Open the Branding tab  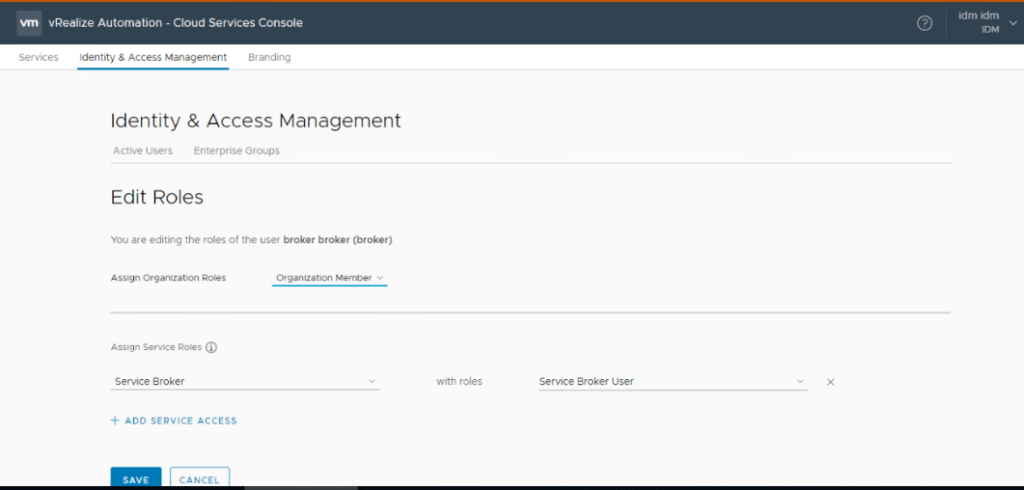pyautogui.click(x=269, y=58)
